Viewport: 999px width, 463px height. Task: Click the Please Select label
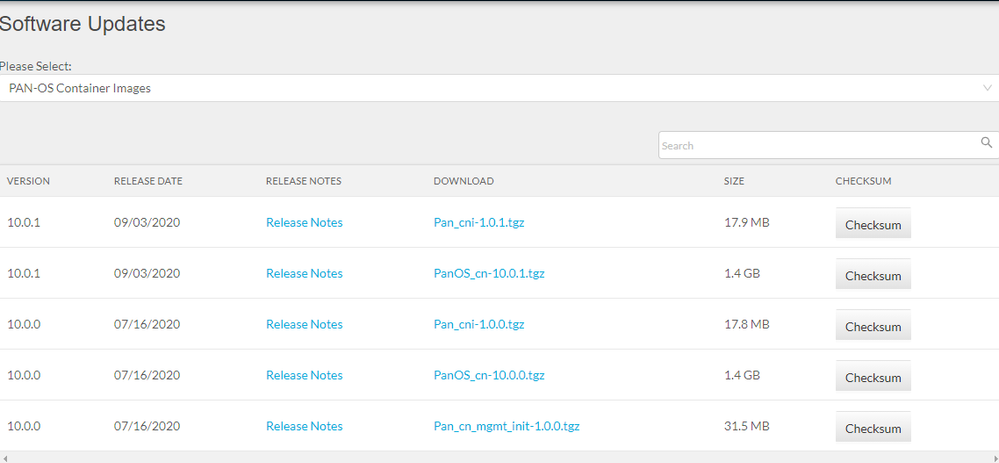[x=36, y=66]
